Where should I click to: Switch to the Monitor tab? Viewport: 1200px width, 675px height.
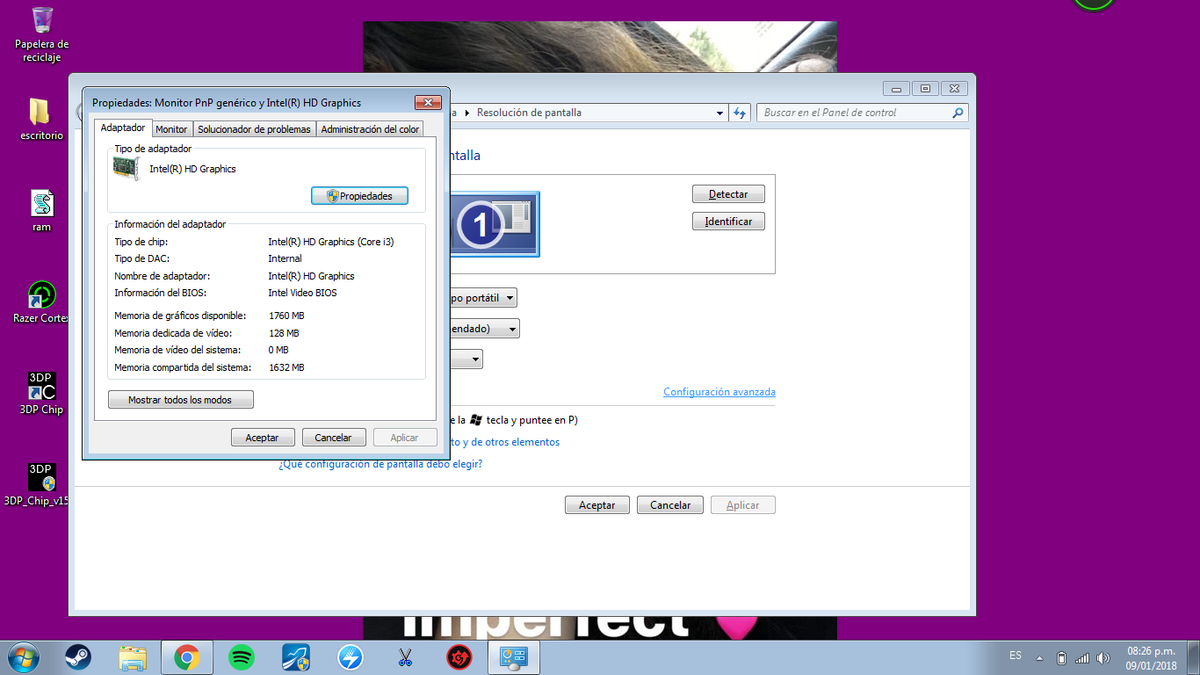click(x=171, y=129)
